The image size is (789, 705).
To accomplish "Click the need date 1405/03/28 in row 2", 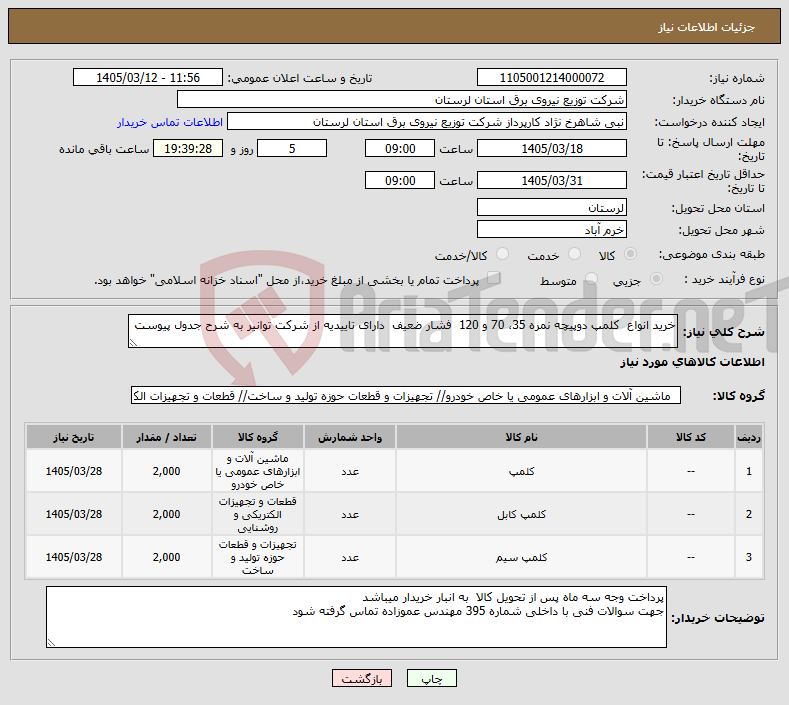I will click(x=74, y=514).
